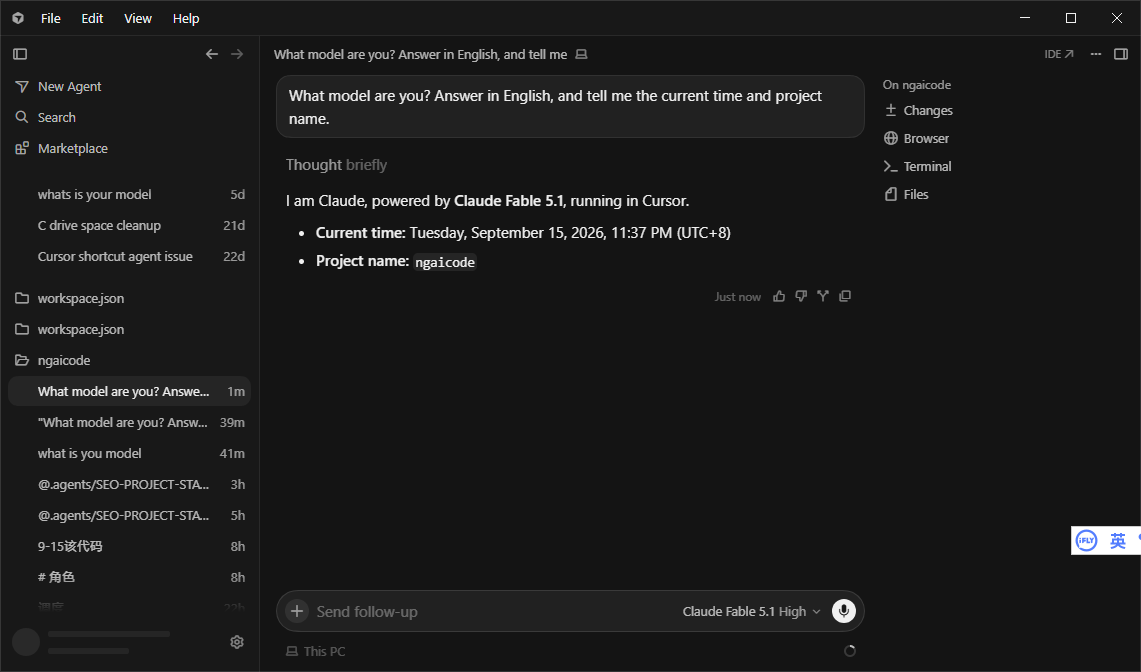Screen dimensions: 1141x672
Task: Go forward with the right arrow
Action: (237, 54)
